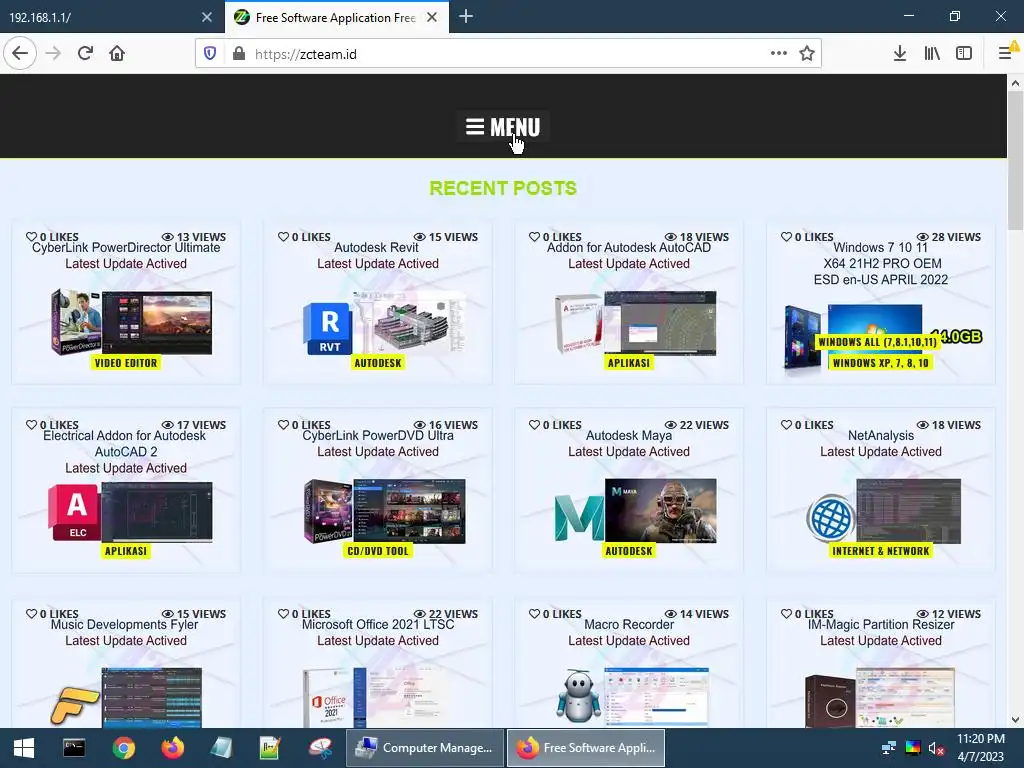
Task: Open the network tray icon
Action: click(x=889, y=748)
